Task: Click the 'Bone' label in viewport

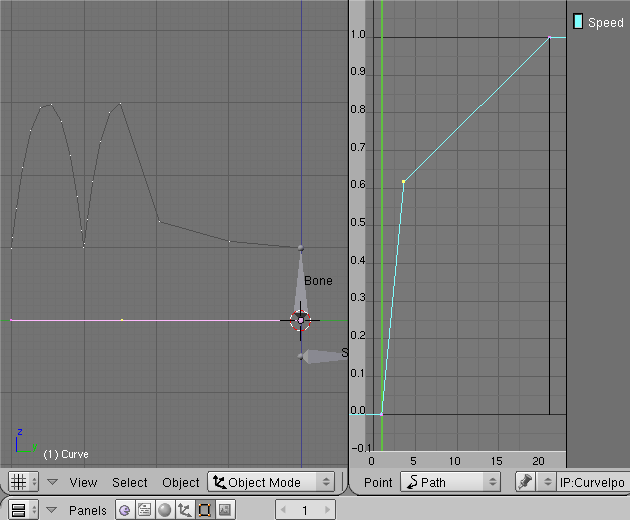Action: click(x=318, y=280)
